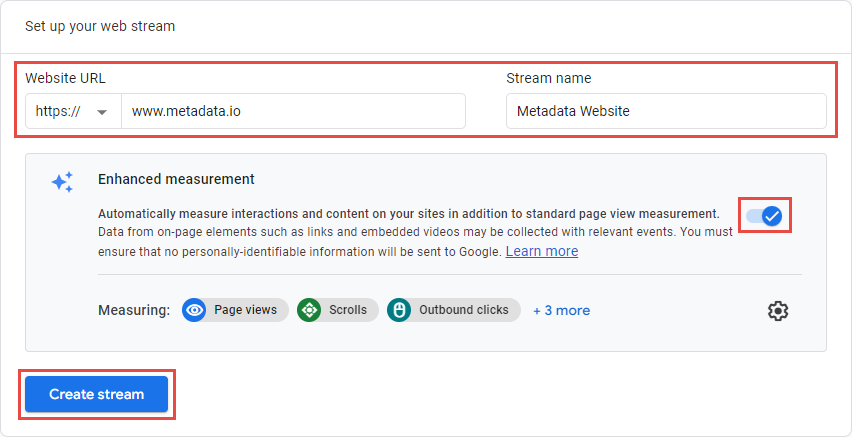The width and height of the screenshot is (852, 437).
Task: Click the Create stream button
Action: [96, 394]
